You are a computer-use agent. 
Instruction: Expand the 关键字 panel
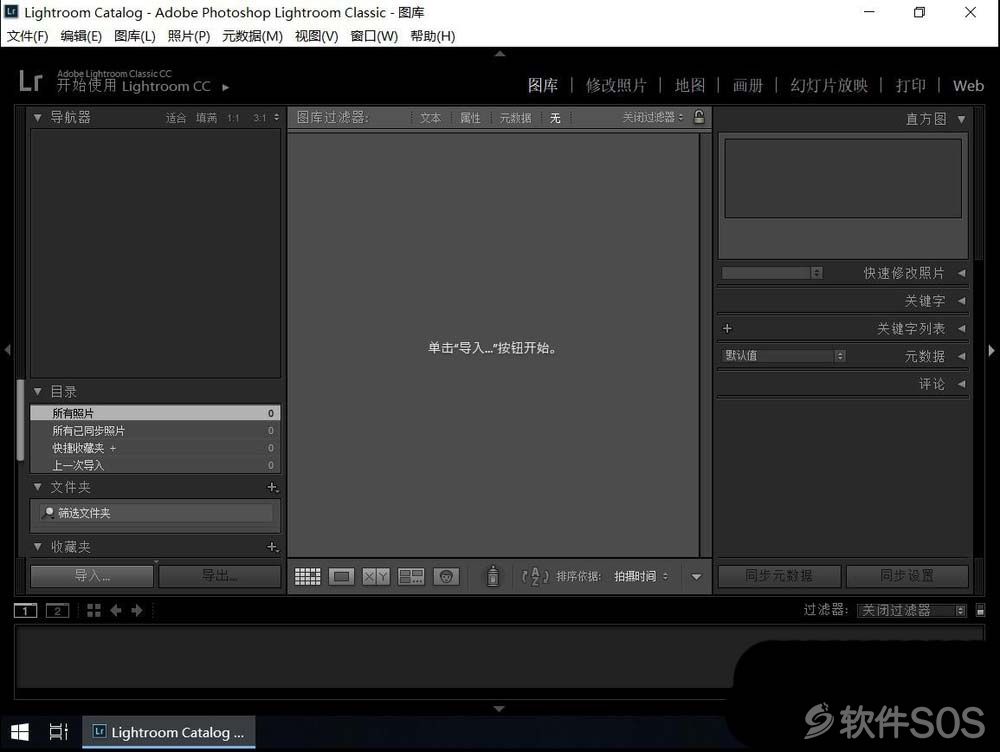click(961, 300)
